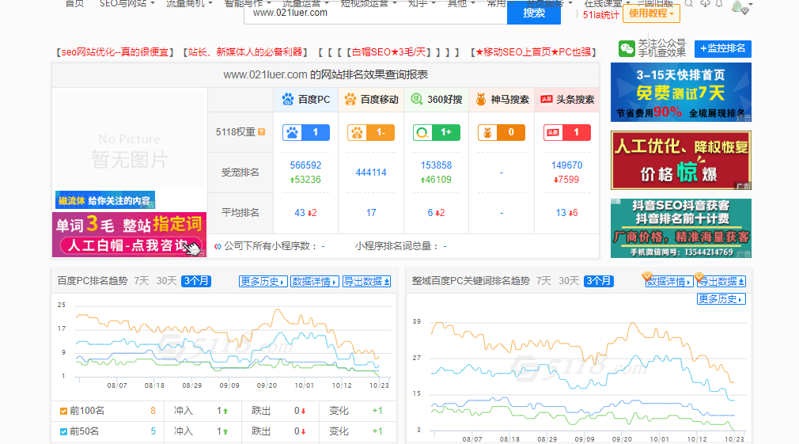Viewport: 799px width, 444px height.
Task: Click the orange count 8 beside 前100名
Action: [x=153, y=411]
